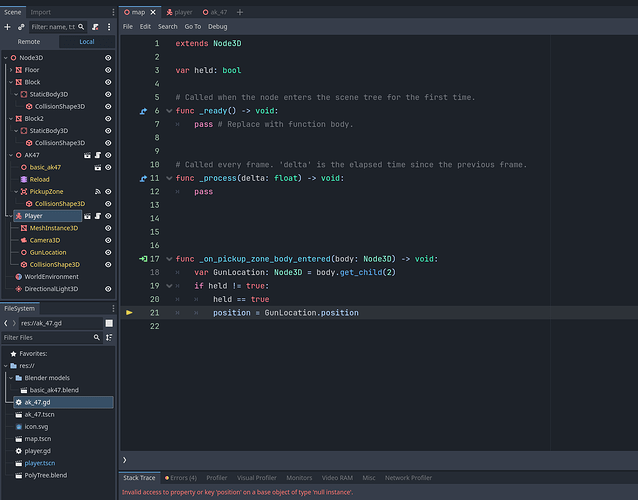
Task: Open the File menu in script editor
Action: (x=128, y=26)
